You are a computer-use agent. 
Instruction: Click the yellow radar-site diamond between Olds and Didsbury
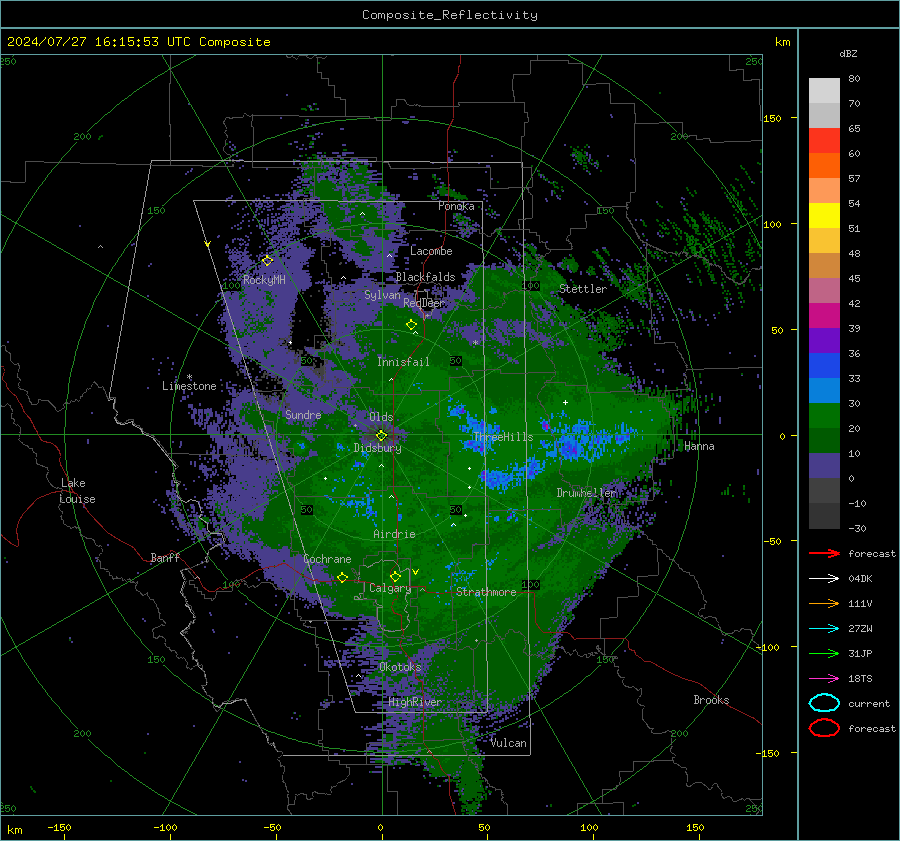[381, 435]
